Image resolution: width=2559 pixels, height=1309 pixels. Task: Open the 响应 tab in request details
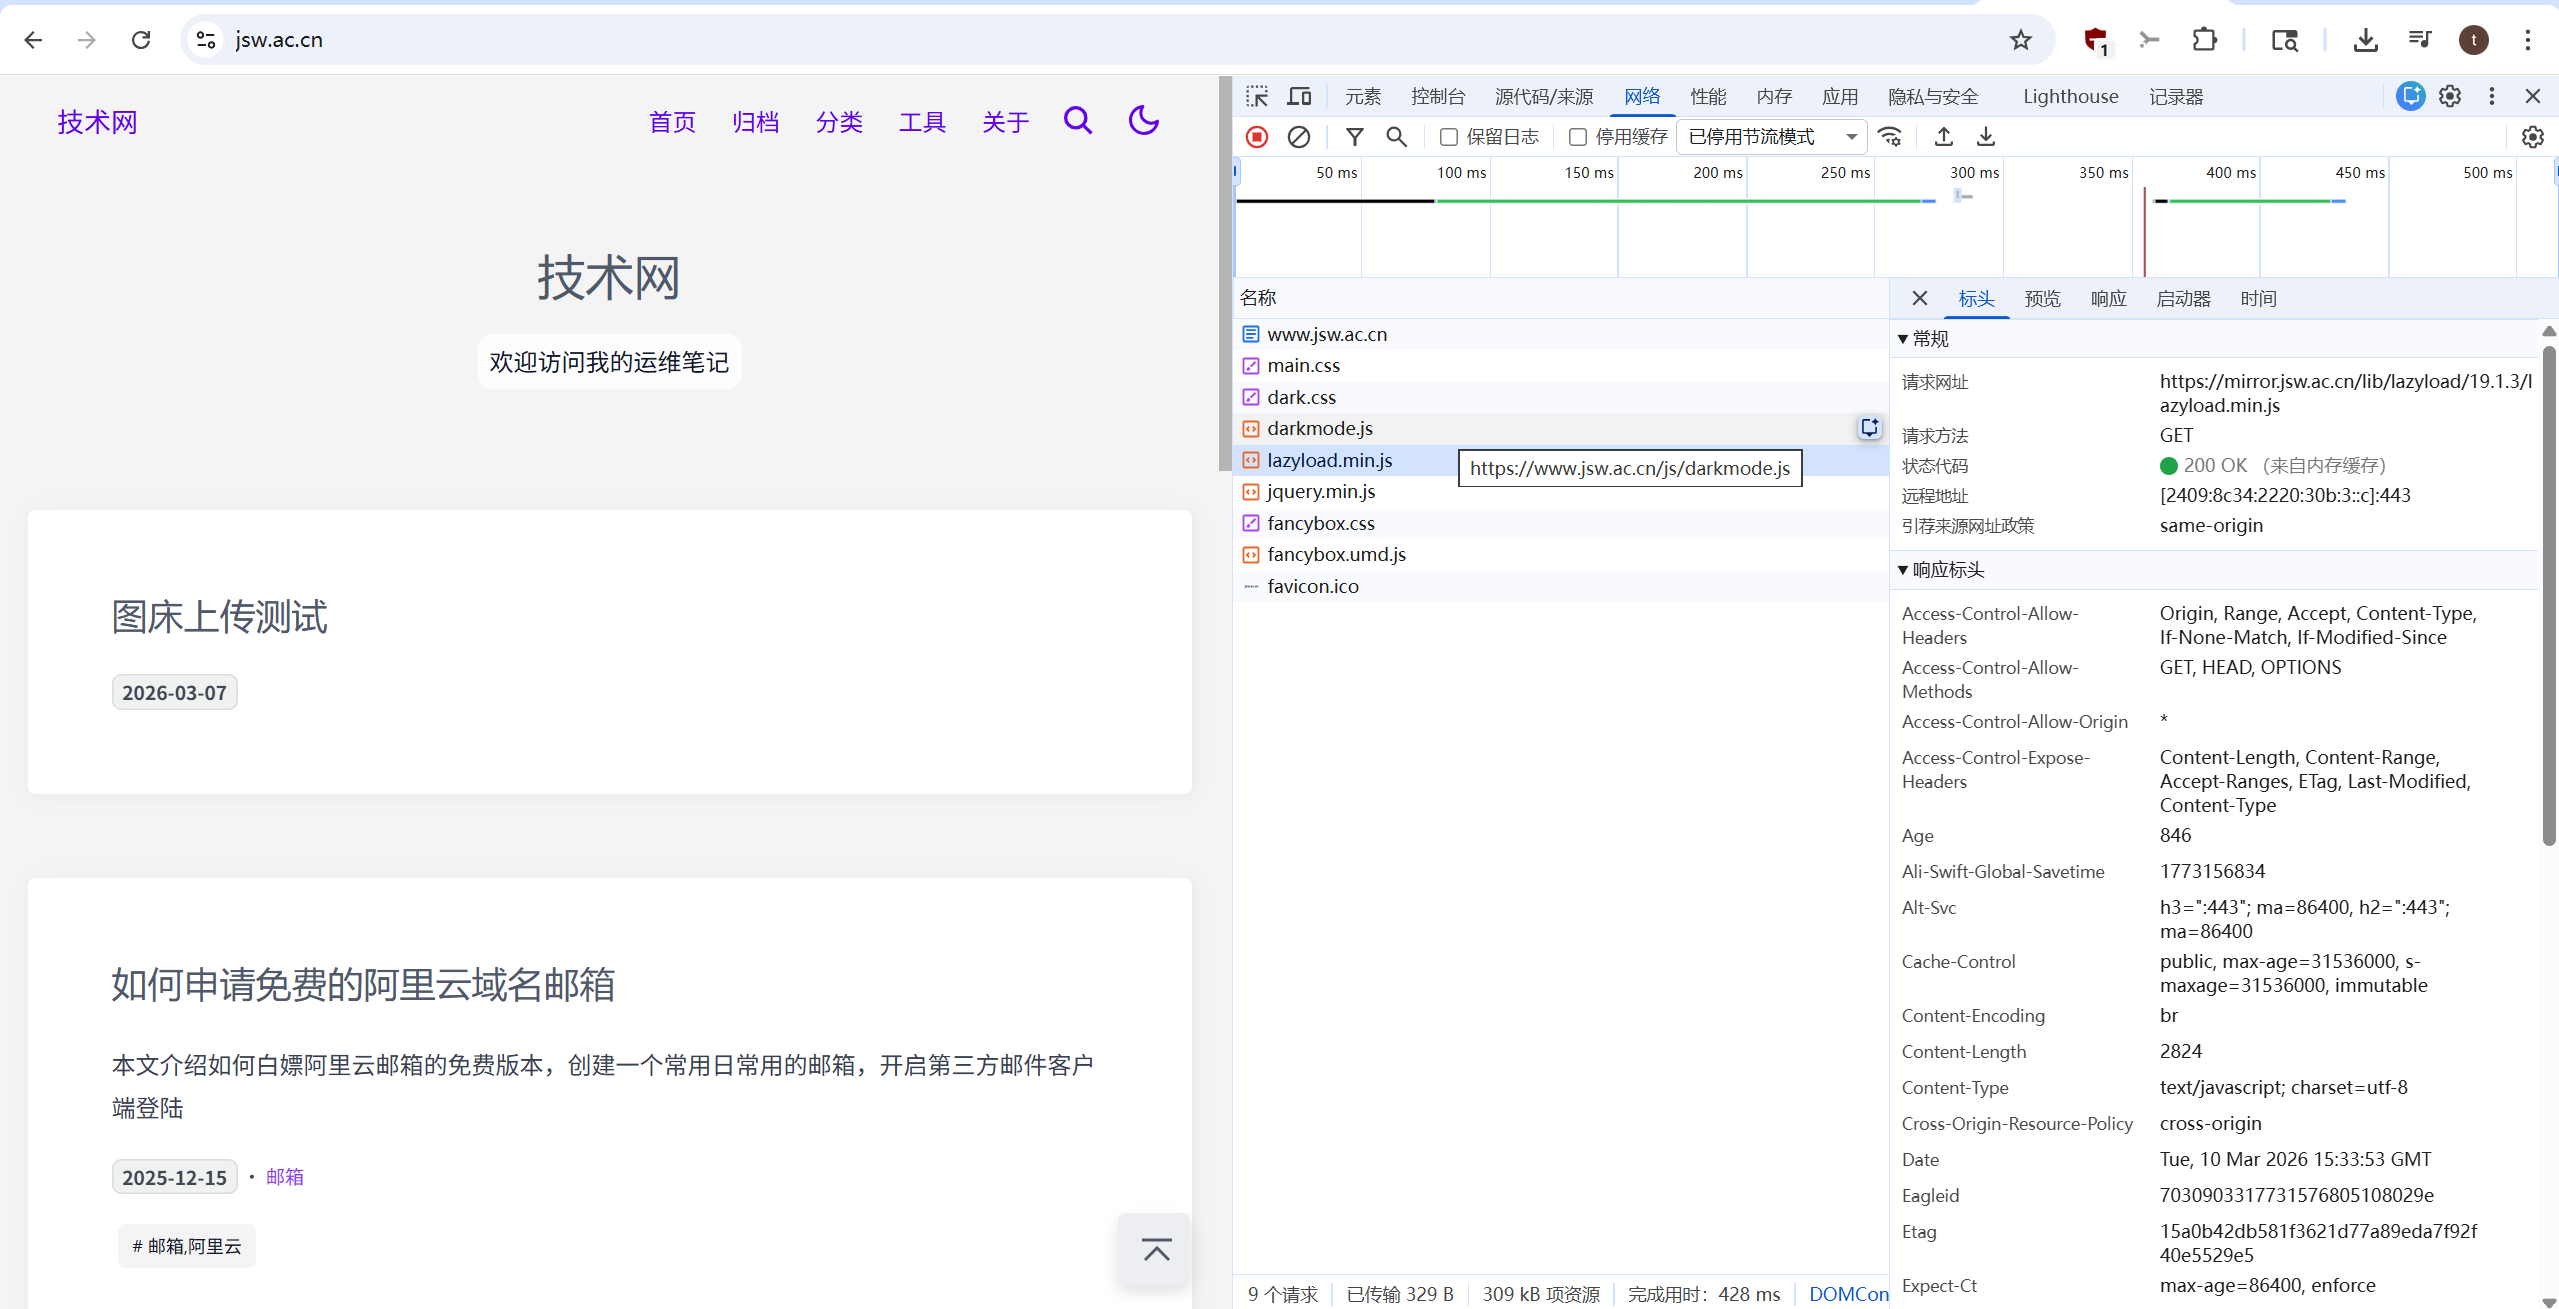click(x=2108, y=299)
